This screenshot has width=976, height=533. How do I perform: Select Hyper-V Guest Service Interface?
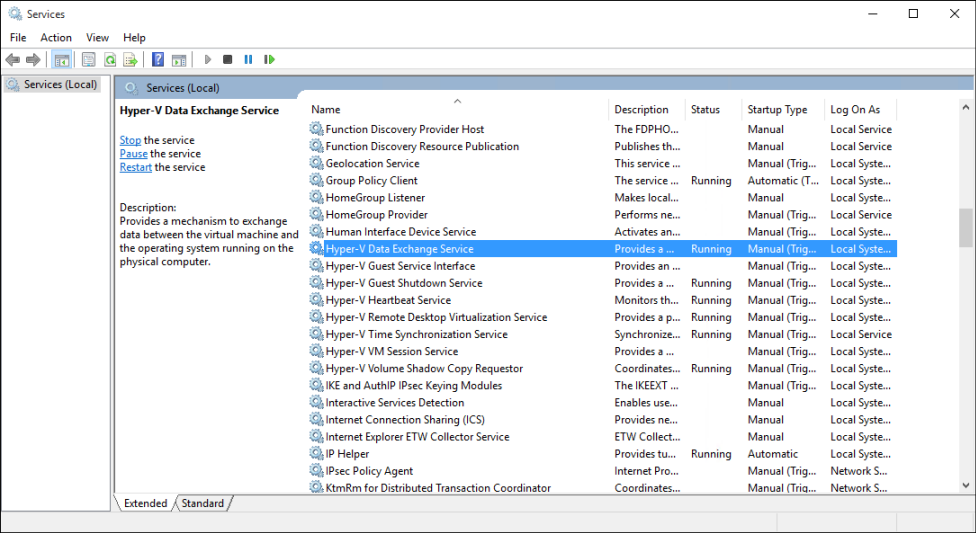pos(603,266)
